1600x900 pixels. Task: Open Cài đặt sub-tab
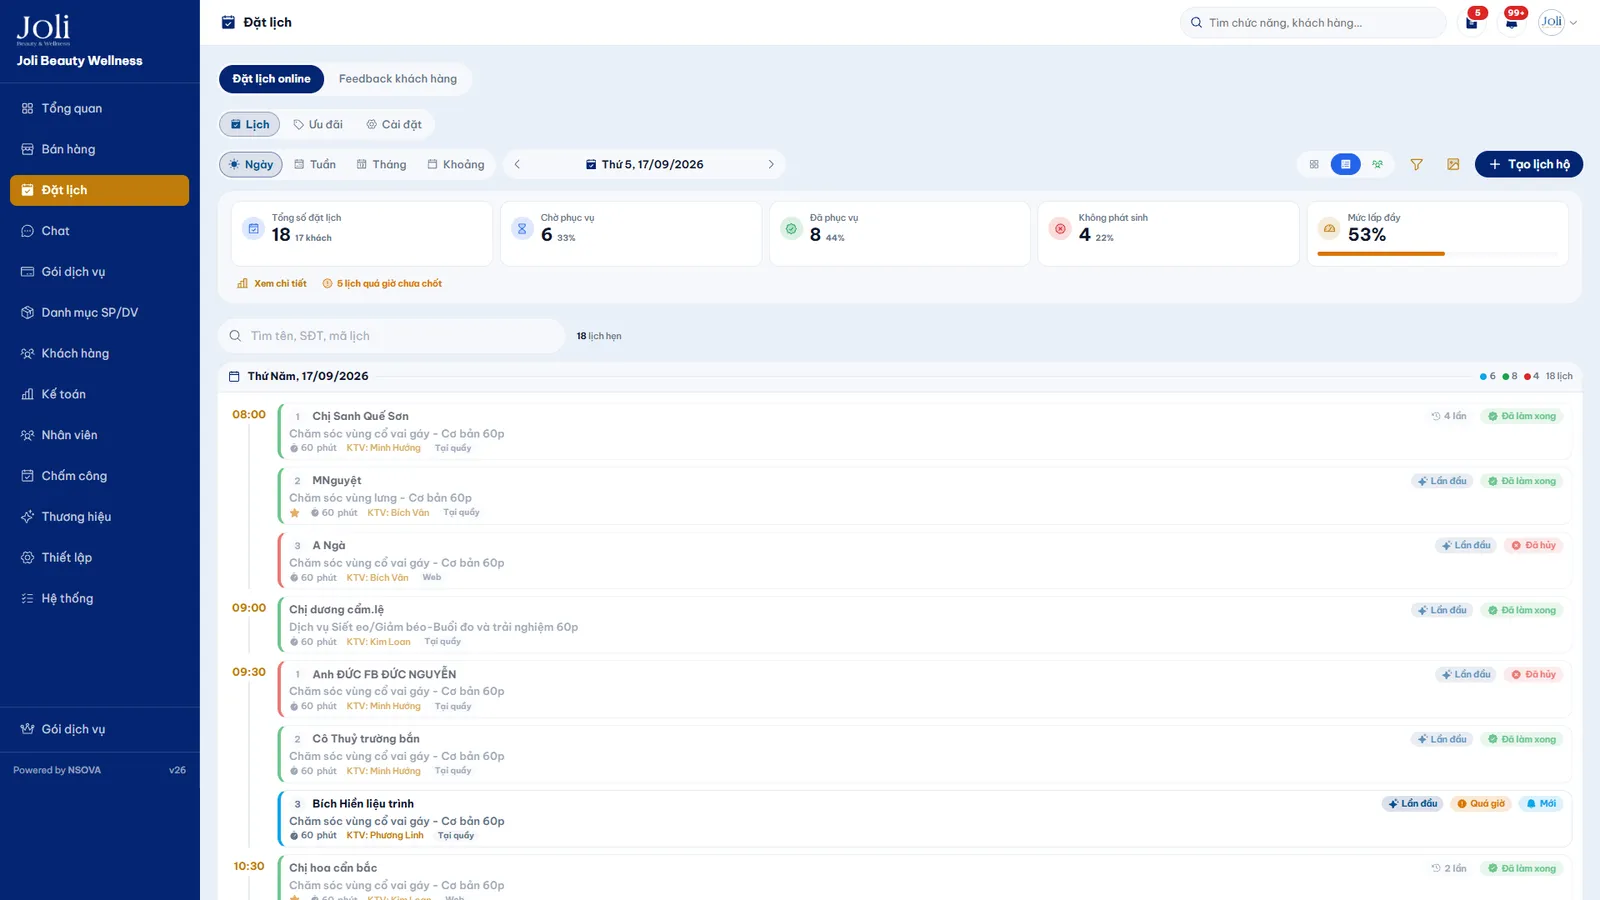pos(394,124)
